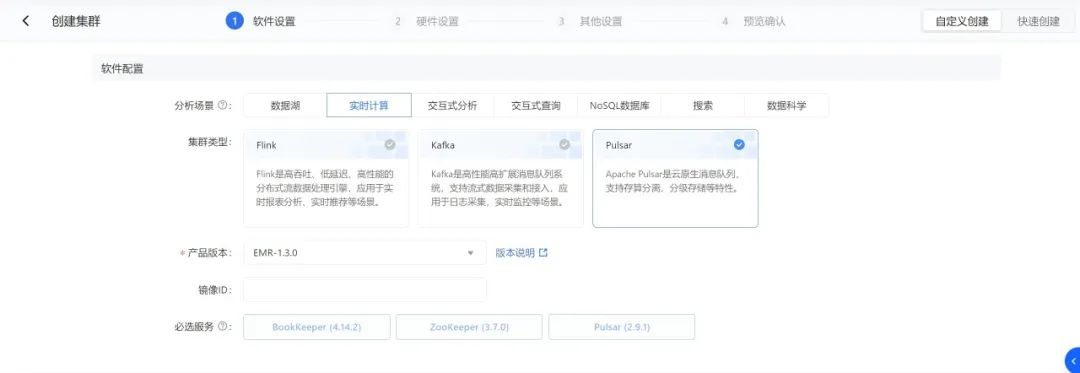Screen dimensions: 1080x373
Task: Go back using the left arrow icon
Action: tap(25, 21)
